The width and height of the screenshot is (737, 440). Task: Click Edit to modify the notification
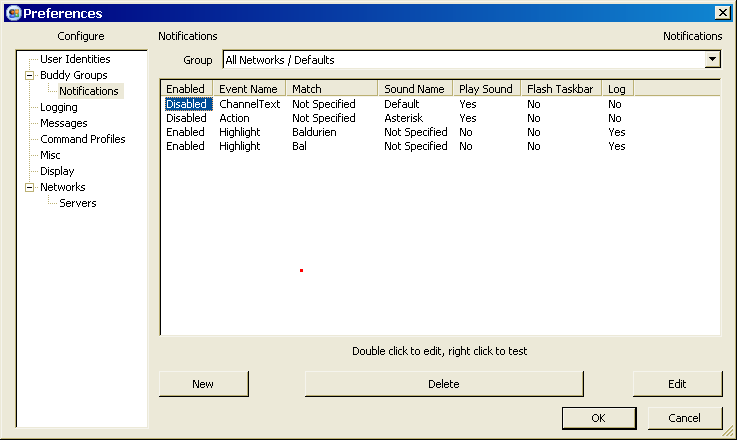pyautogui.click(x=677, y=384)
